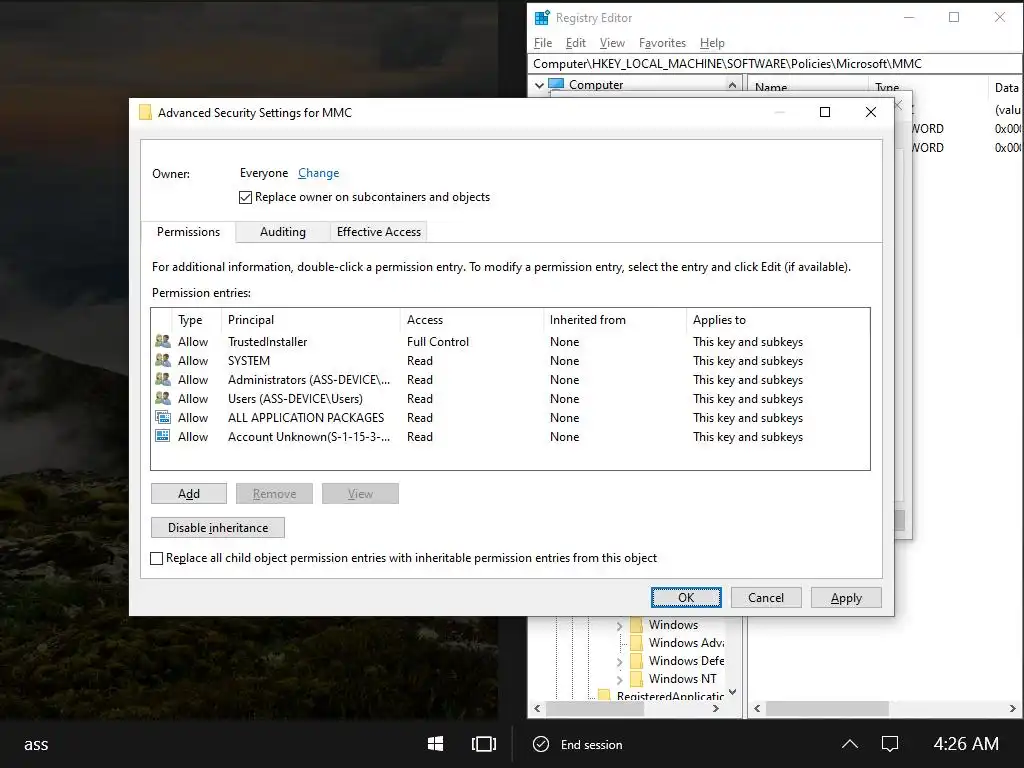The width and height of the screenshot is (1024, 768).
Task: Click the Account Unknown entry icon
Action: pyautogui.click(x=163, y=436)
